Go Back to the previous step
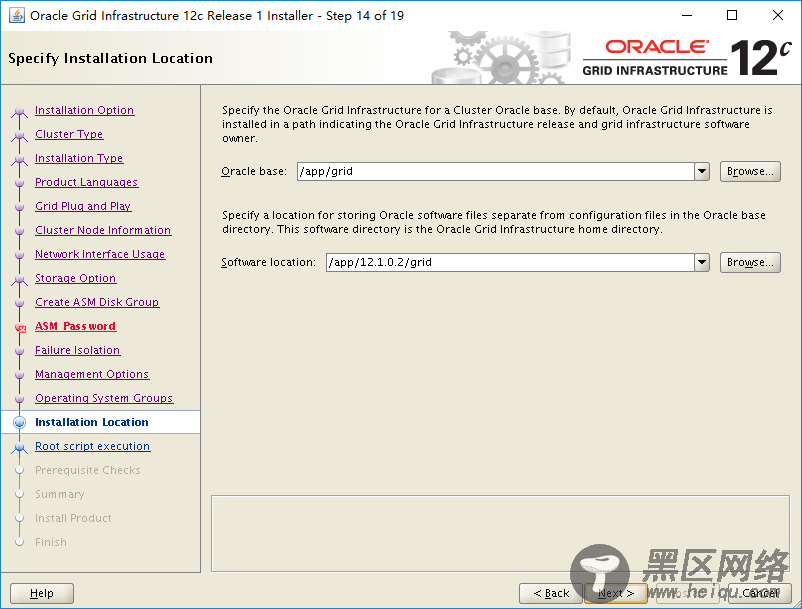802x609 pixels. pos(551,593)
